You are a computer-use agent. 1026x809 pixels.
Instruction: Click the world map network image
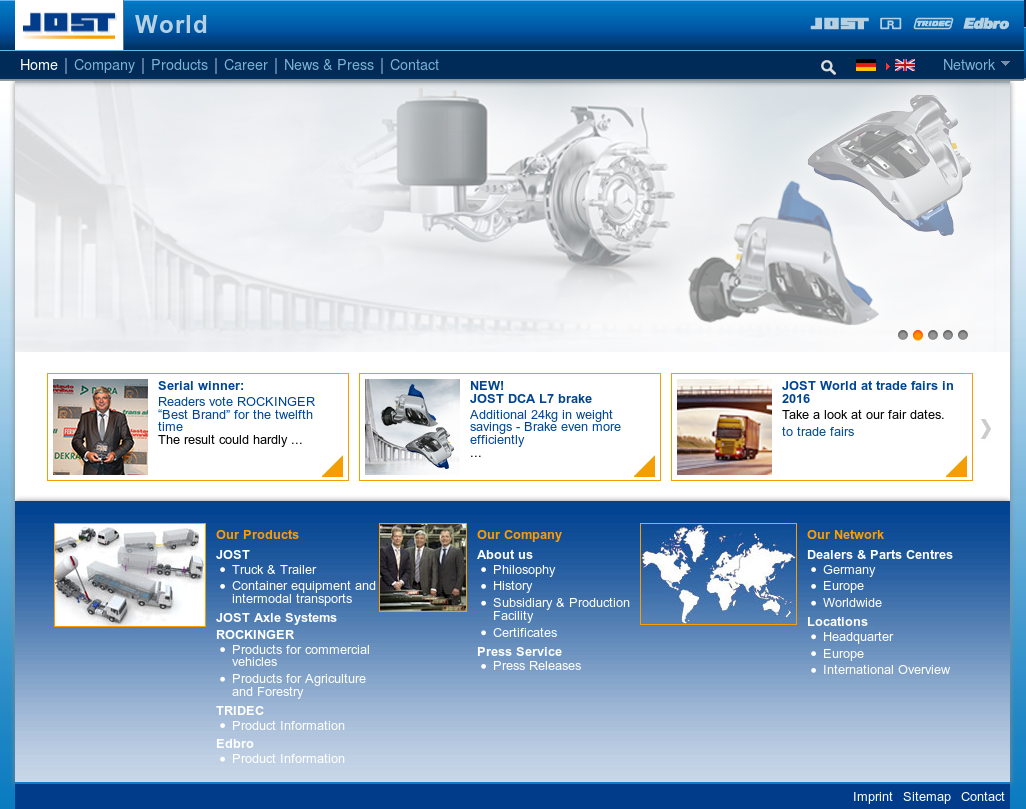(718, 574)
